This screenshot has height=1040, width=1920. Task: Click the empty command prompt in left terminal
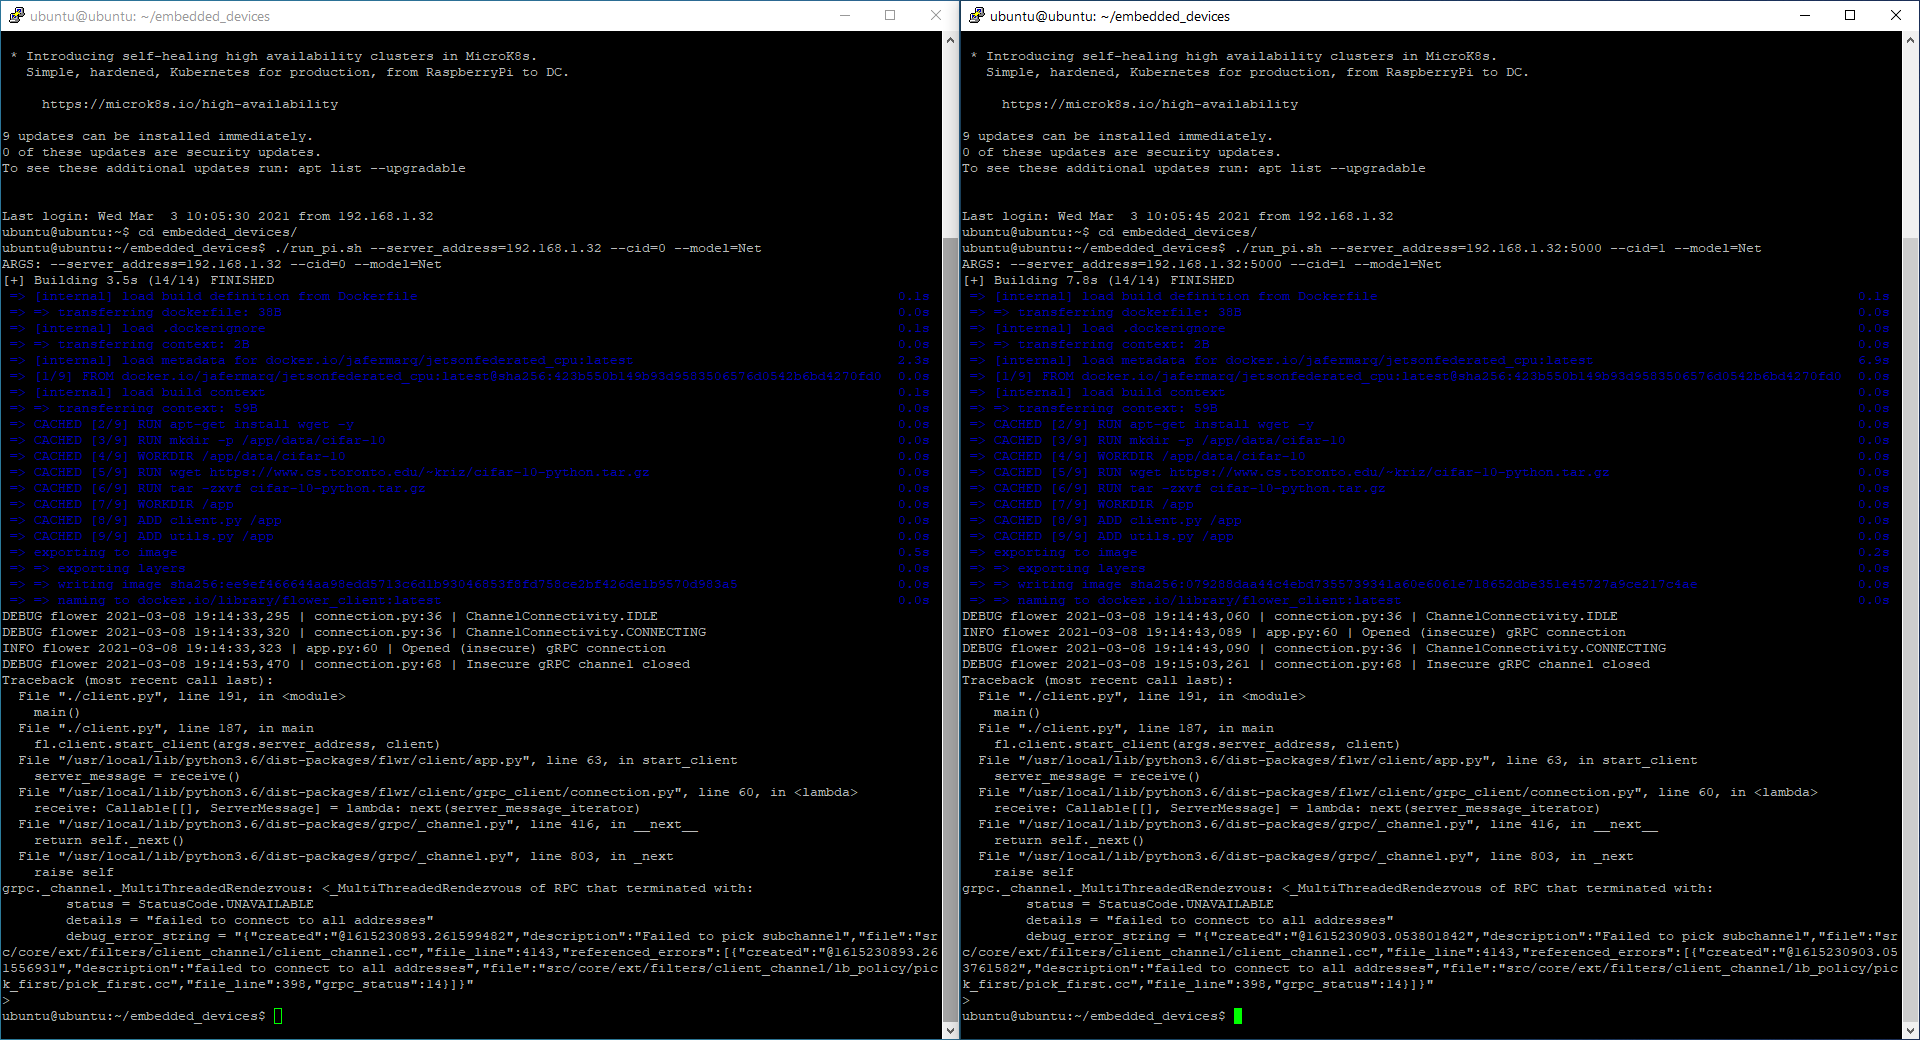[x=278, y=1016]
